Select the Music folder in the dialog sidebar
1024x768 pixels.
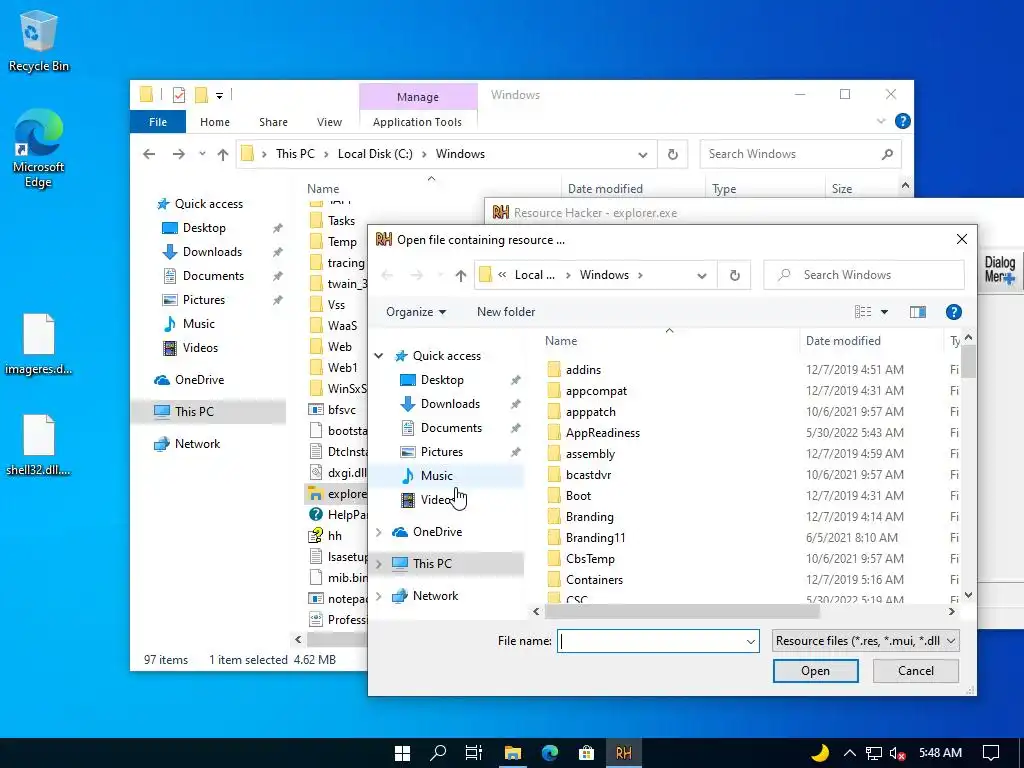436,476
